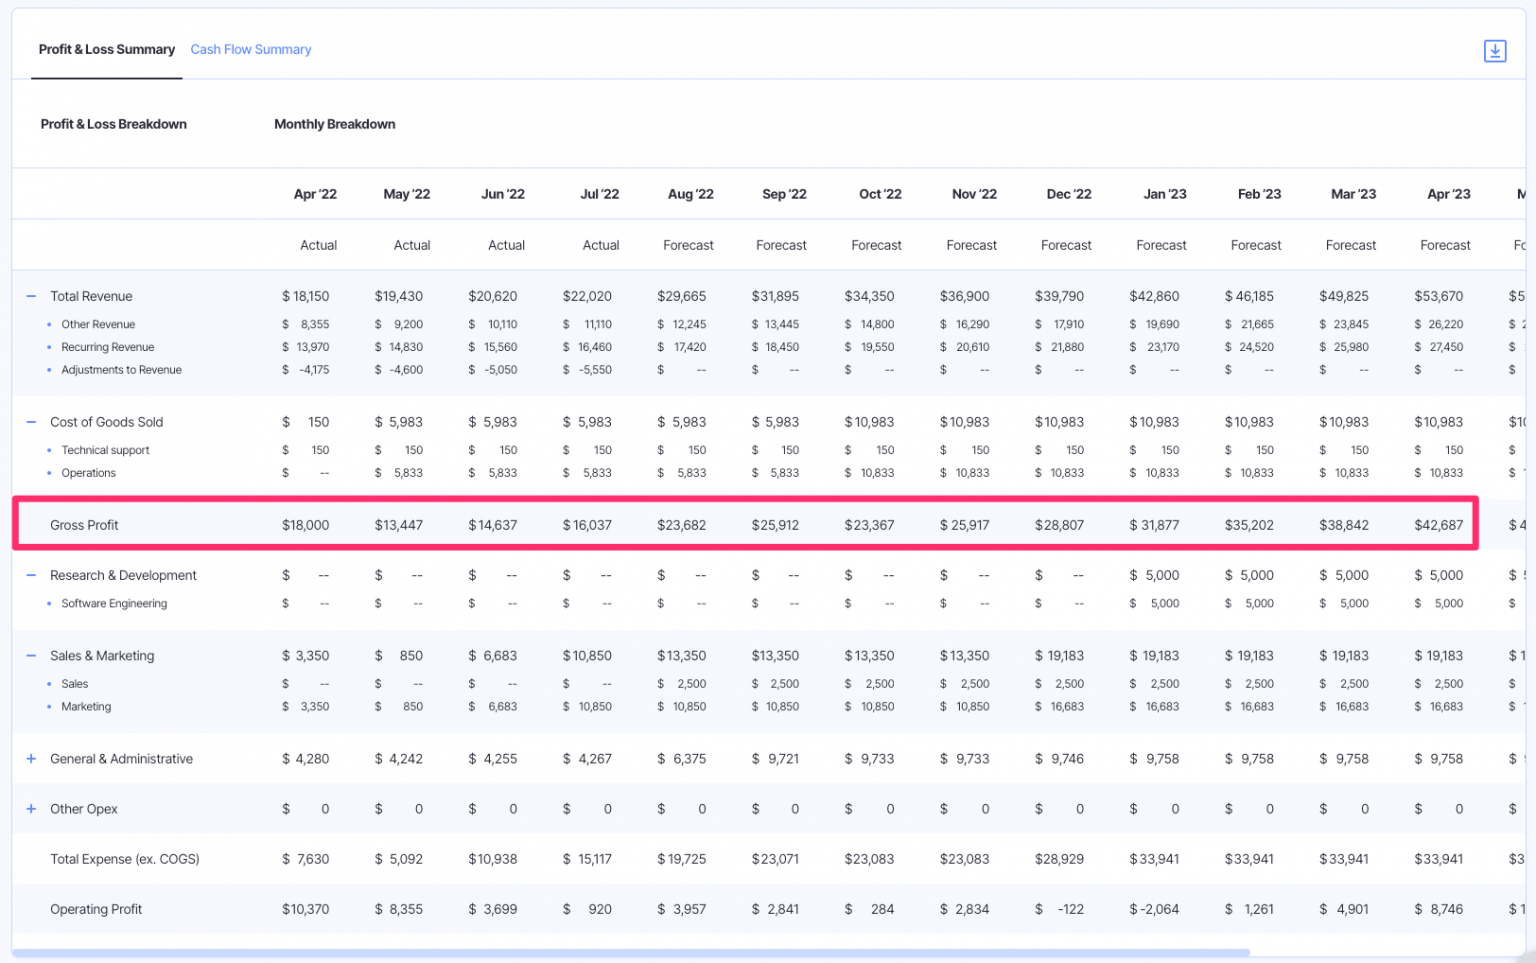This screenshot has width=1536, height=963.
Task: Select the Profit & Loss Breakdown view
Action: 113,124
